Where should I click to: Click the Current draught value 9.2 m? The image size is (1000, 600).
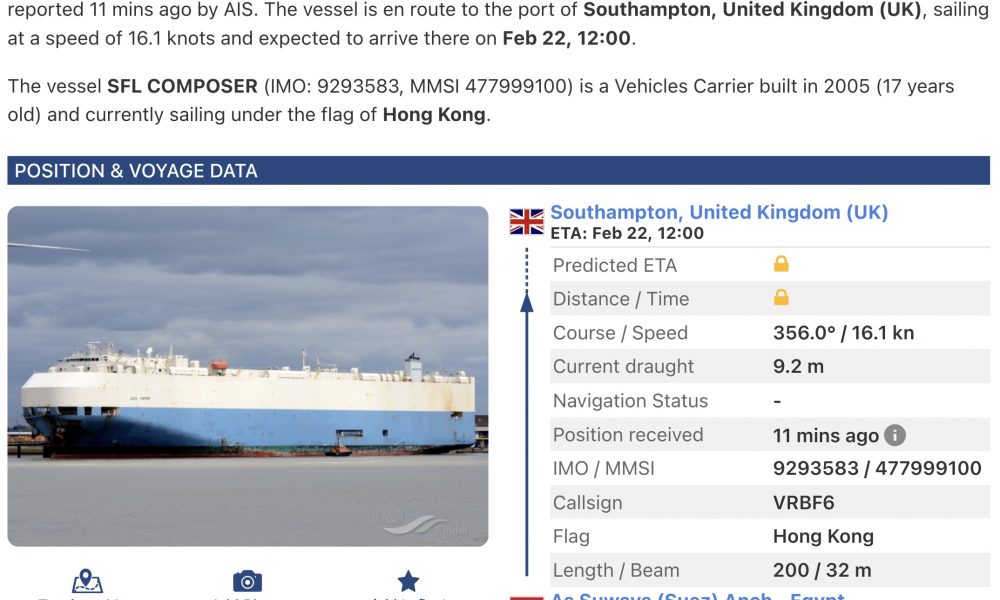coord(798,367)
